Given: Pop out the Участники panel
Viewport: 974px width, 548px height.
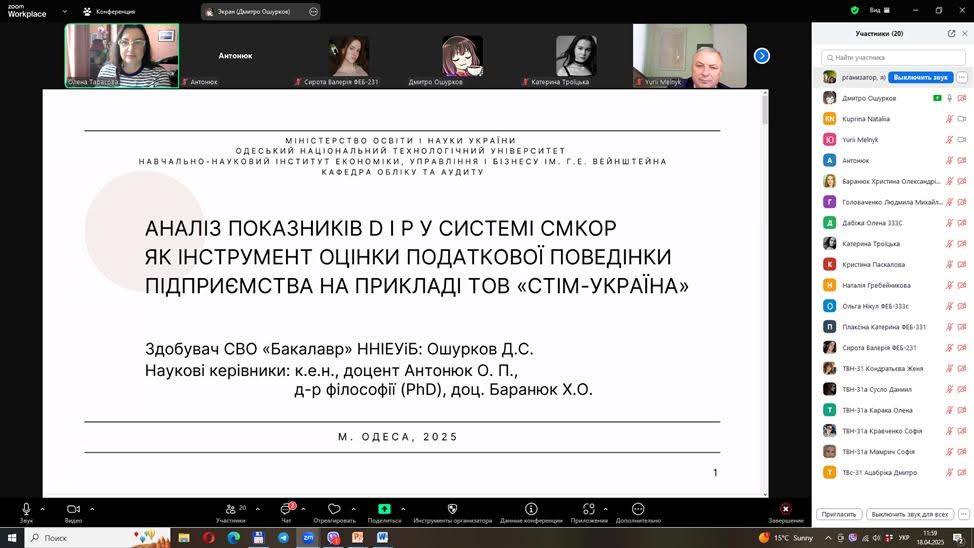Looking at the screenshot, I should click(951, 34).
